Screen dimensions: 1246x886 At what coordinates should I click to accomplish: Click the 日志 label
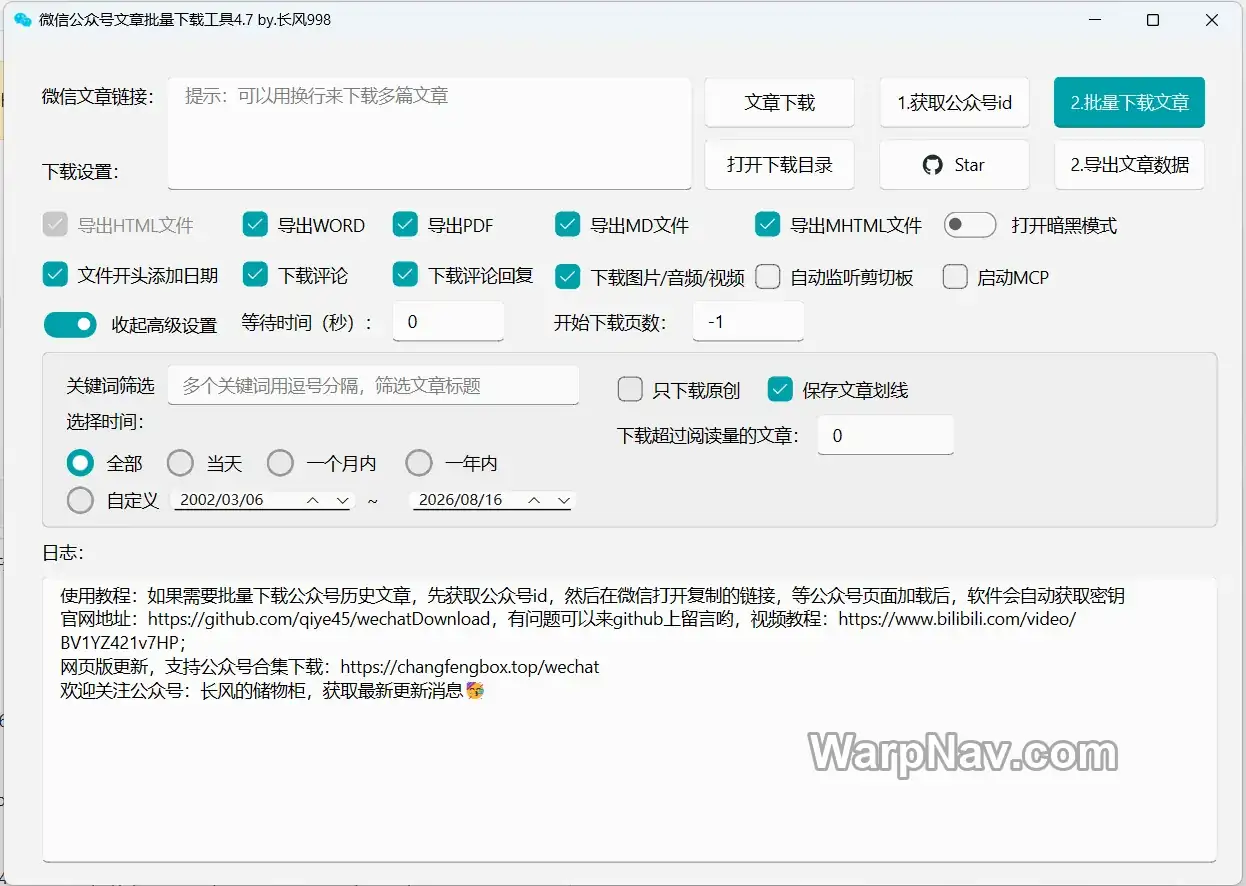pyautogui.click(x=63, y=552)
